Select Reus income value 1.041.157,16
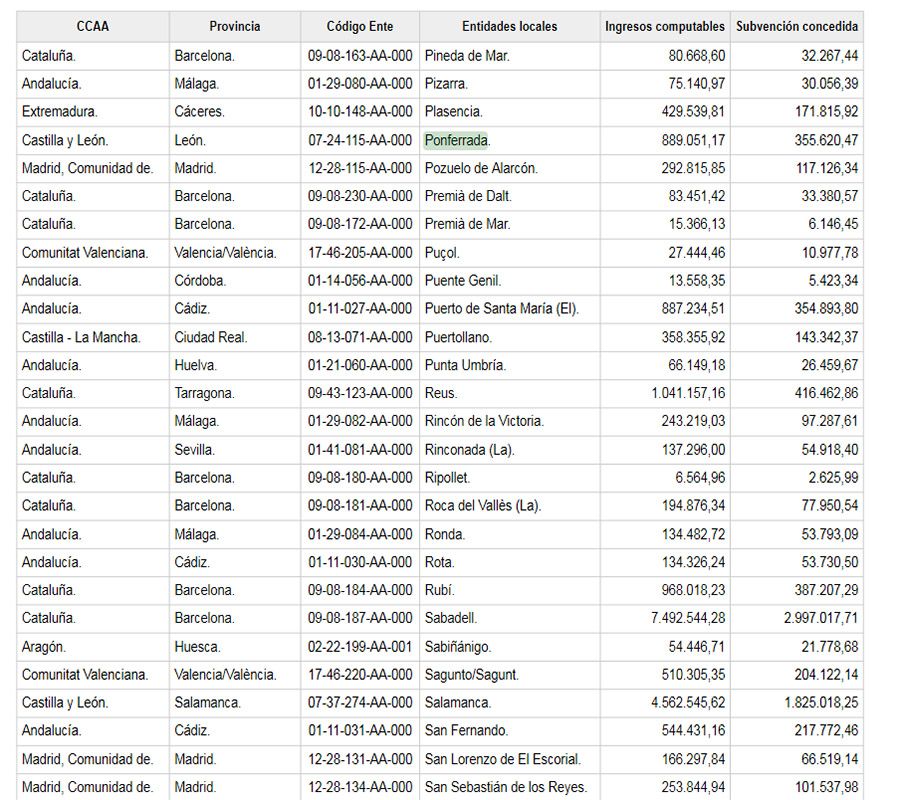Screen dimensions: 900x800 pyautogui.click(x=688, y=393)
